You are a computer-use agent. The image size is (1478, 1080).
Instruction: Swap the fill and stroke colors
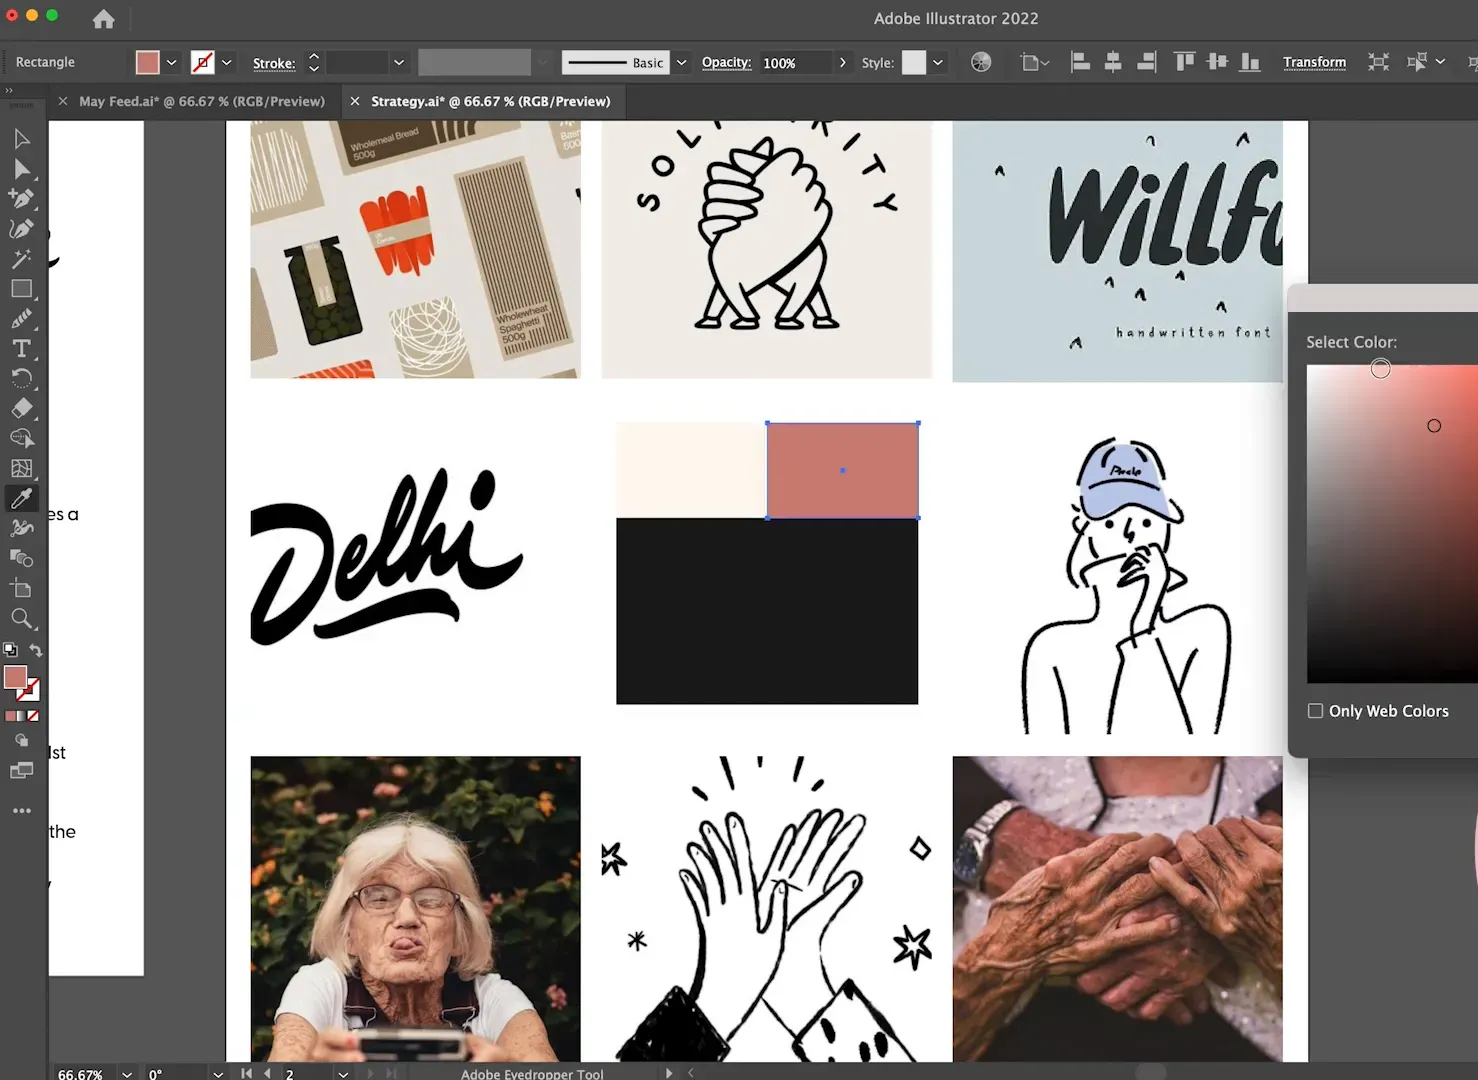coord(36,650)
